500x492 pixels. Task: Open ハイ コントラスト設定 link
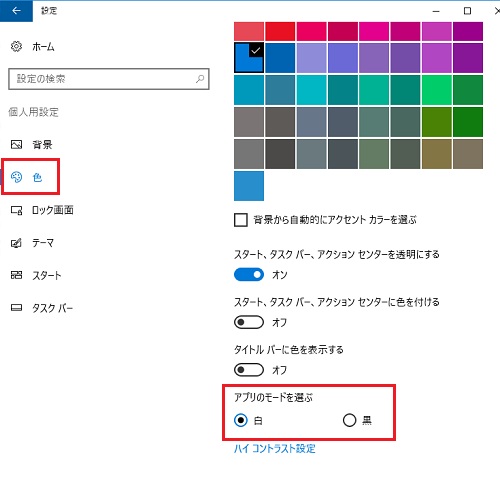(275, 449)
